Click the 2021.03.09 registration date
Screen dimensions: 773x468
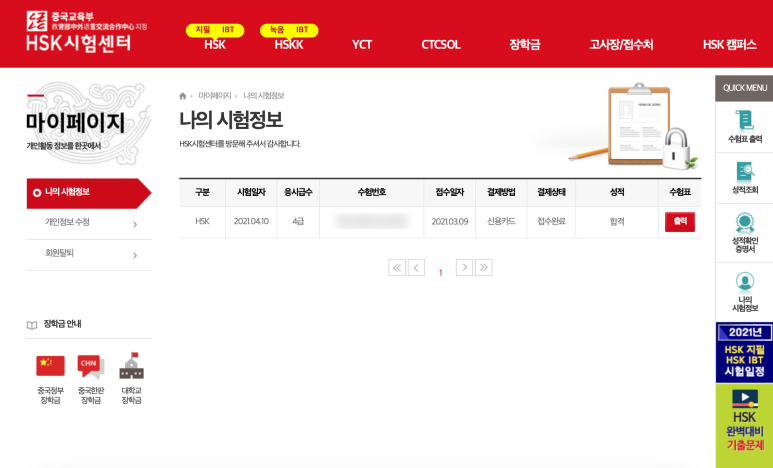coord(450,222)
